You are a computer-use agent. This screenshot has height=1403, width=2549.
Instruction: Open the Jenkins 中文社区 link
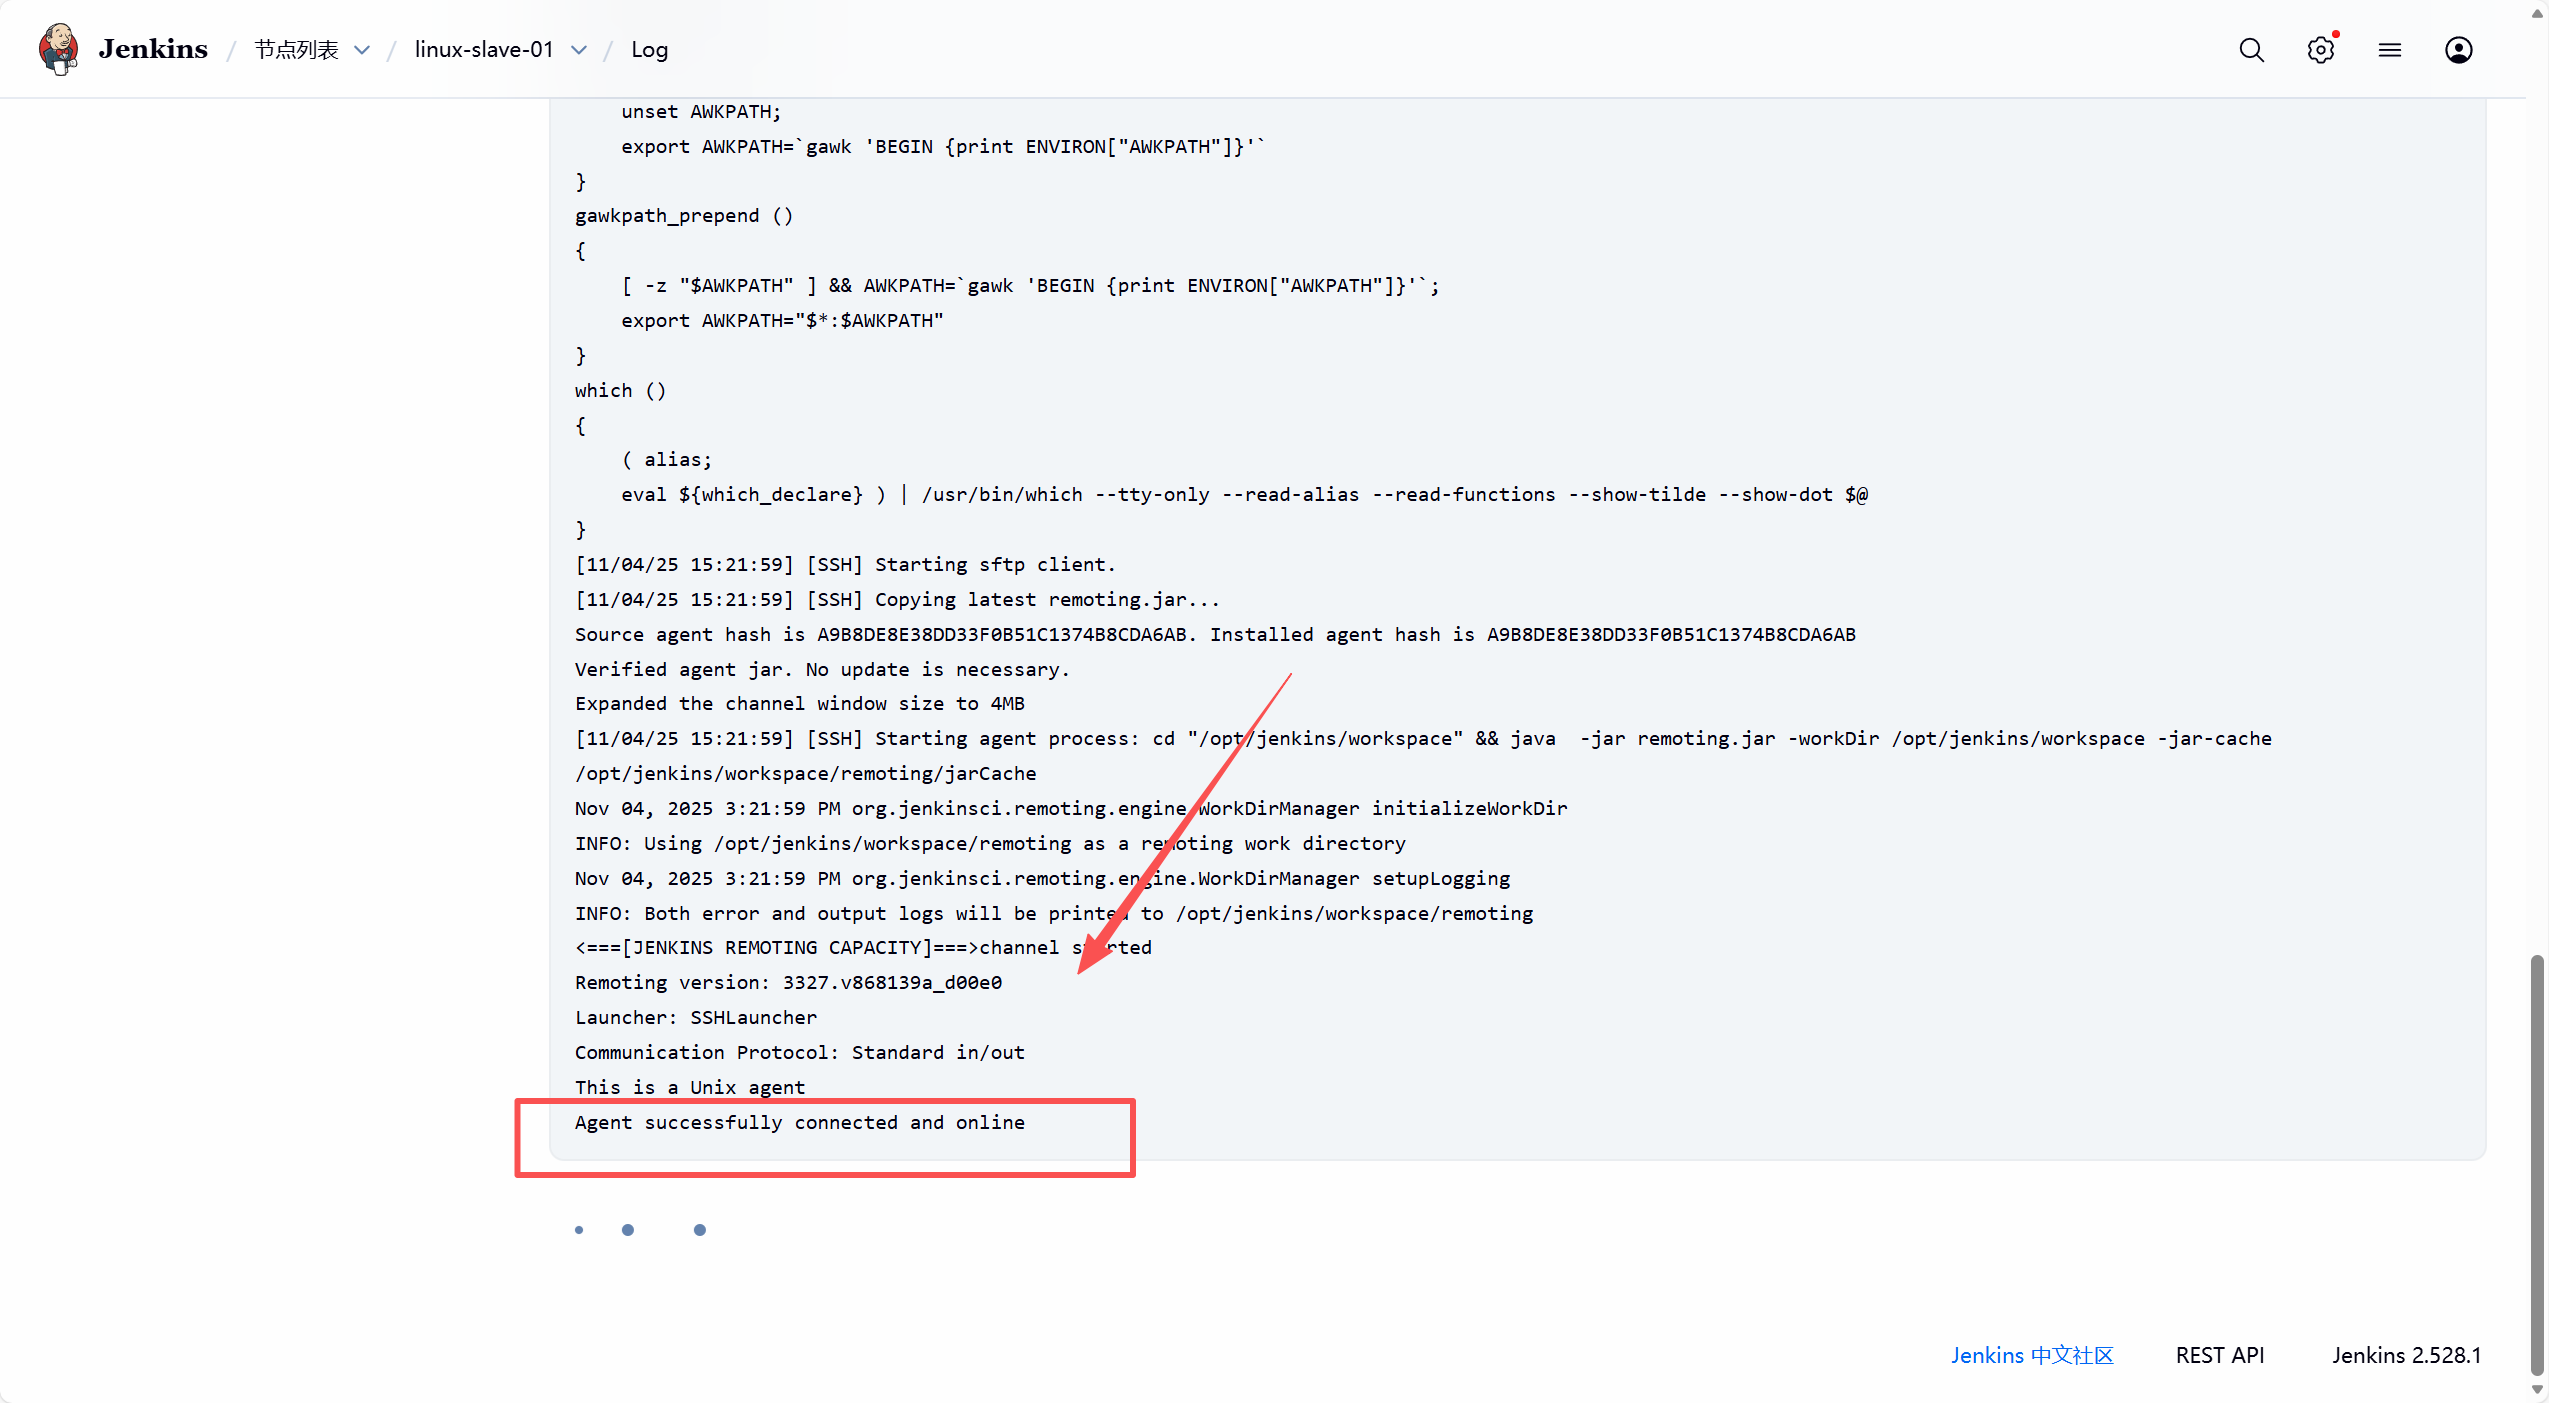[2031, 1355]
